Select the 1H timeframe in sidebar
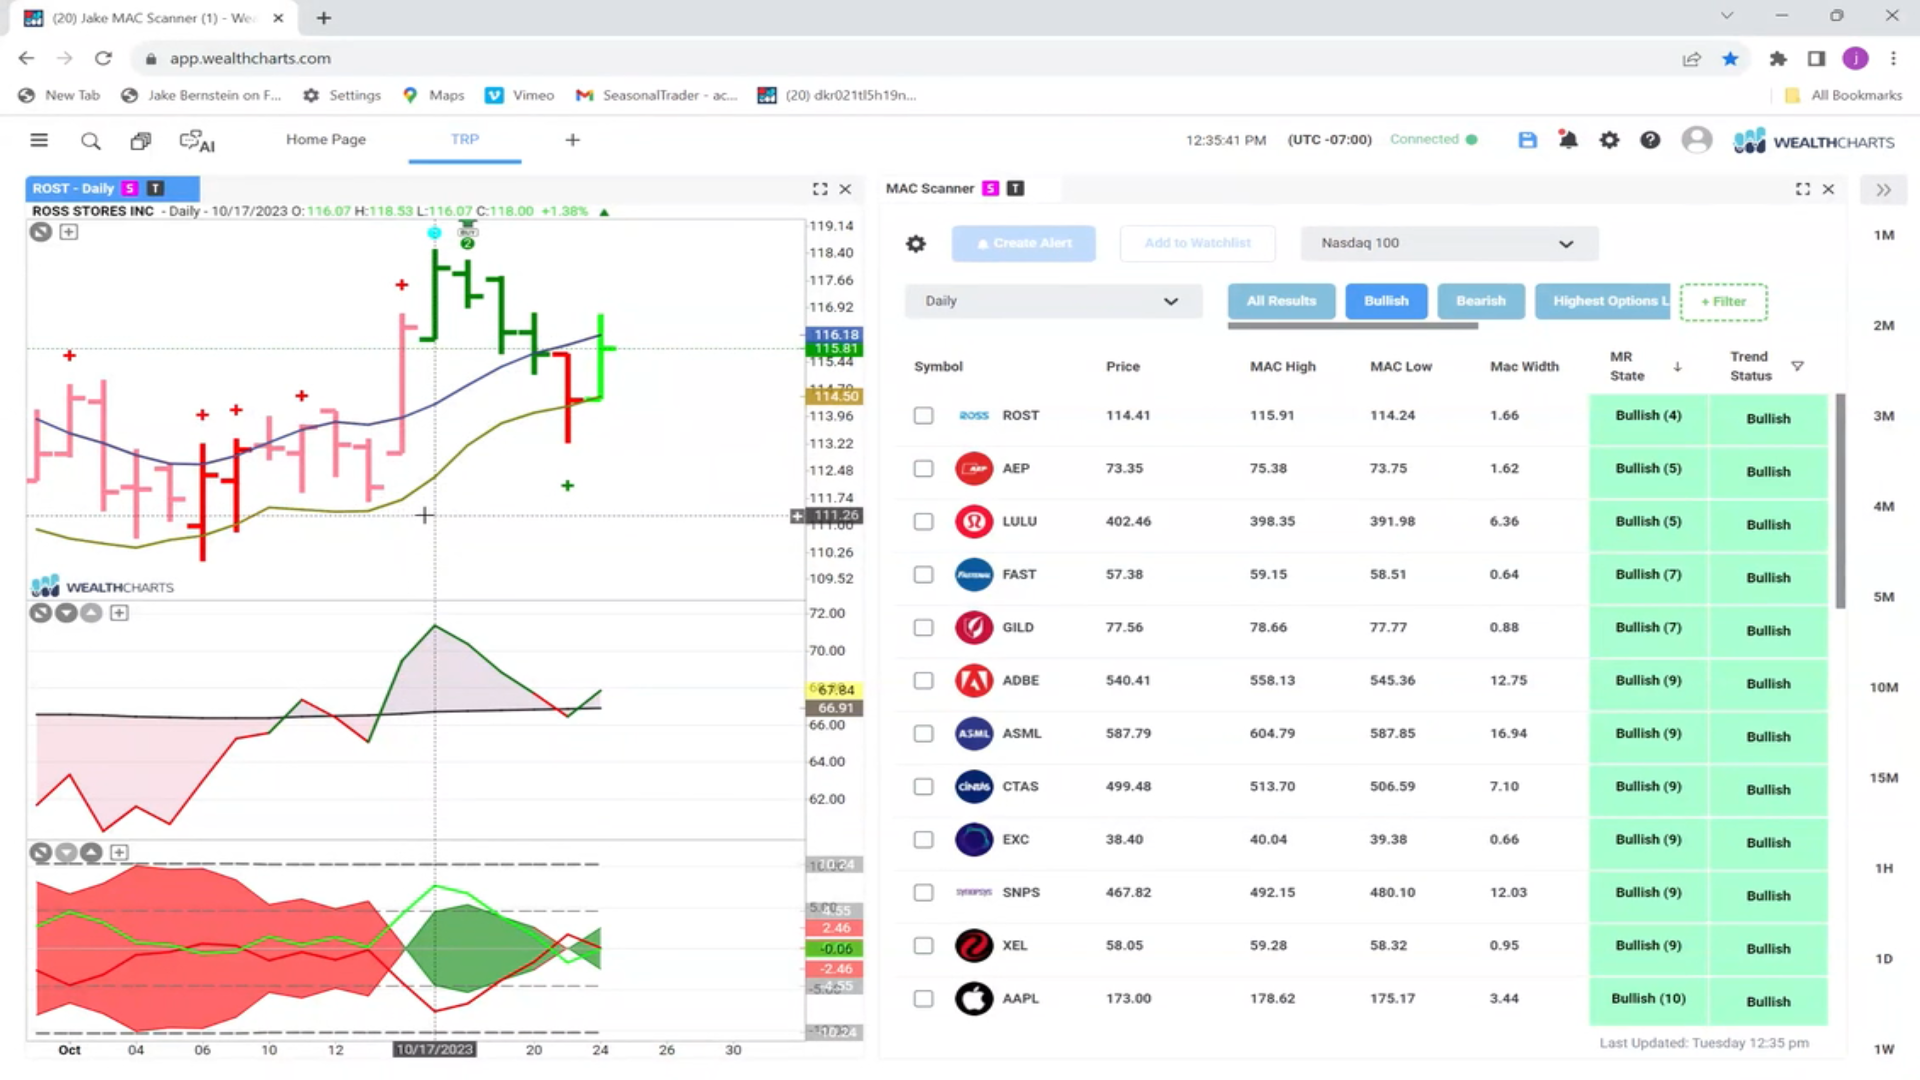Image resolution: width=1920 pixels, height=1080 pixels. (x=1884, y=868)
